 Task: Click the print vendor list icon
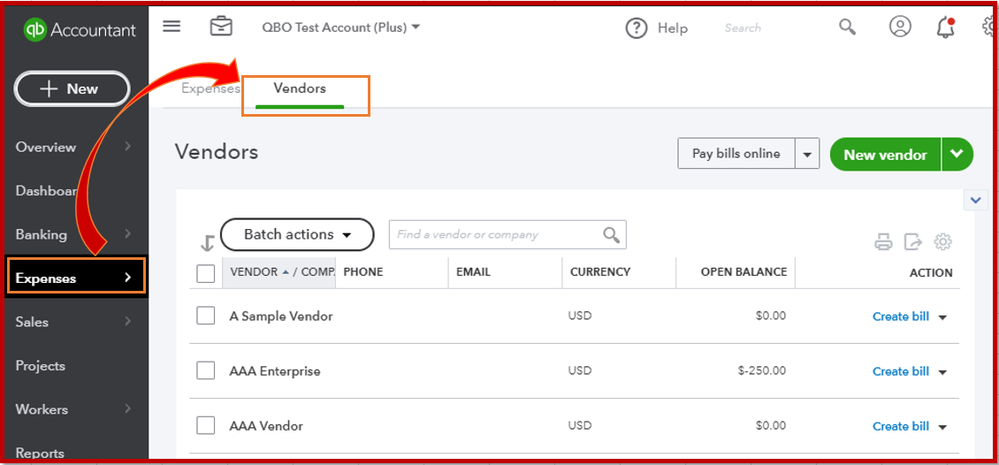point(883,241)
